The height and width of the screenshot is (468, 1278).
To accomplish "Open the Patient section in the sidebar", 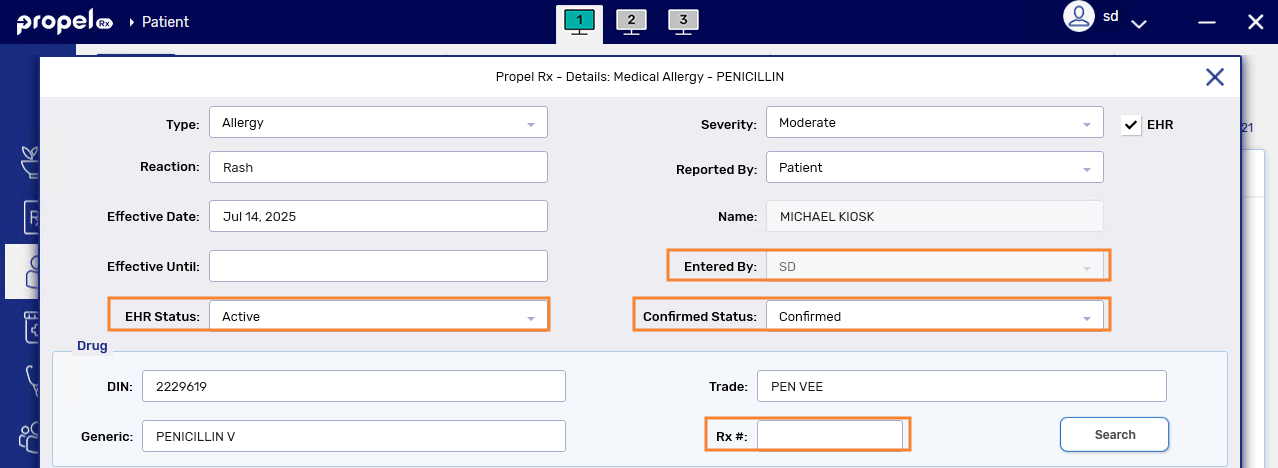I will coord(24,272).
